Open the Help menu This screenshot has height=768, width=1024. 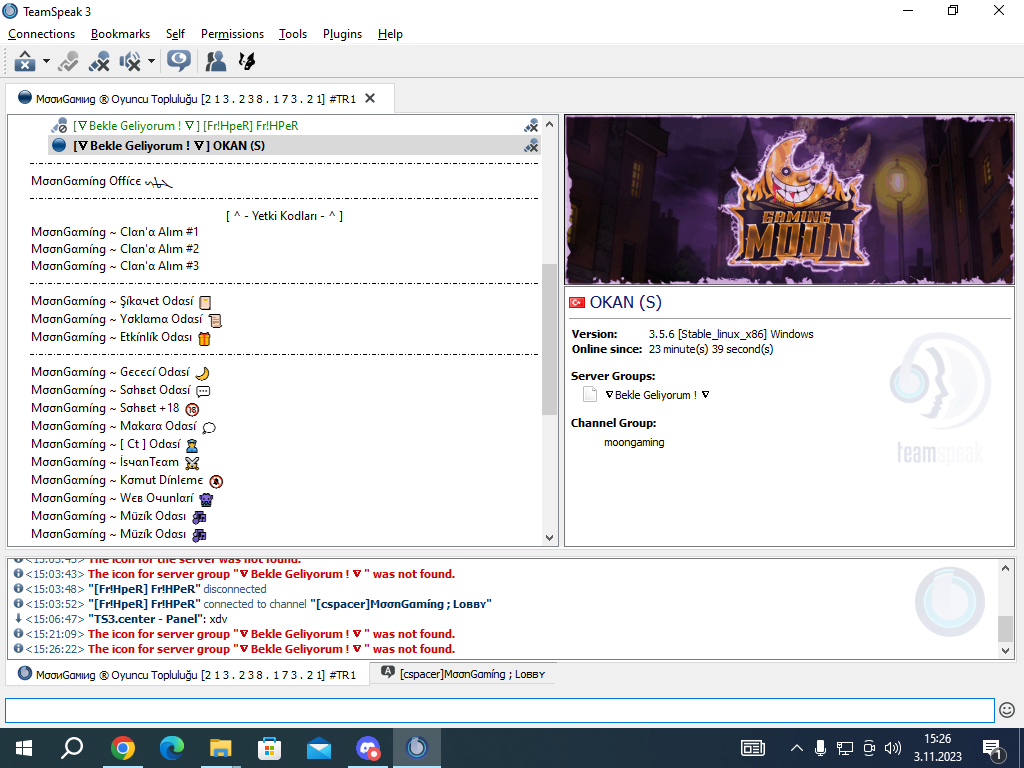pyautogui.click(x=390, y=34)
